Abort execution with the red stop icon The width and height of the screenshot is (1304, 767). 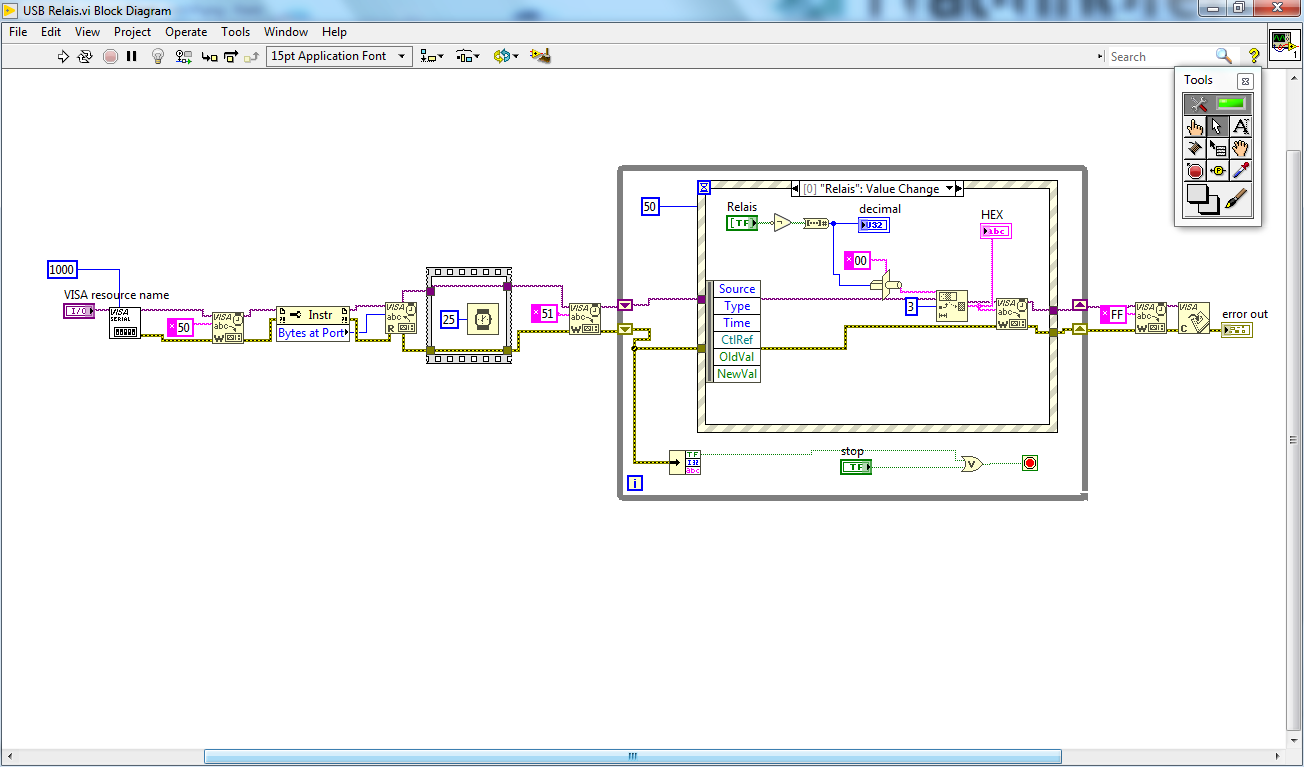click(110, 56)
